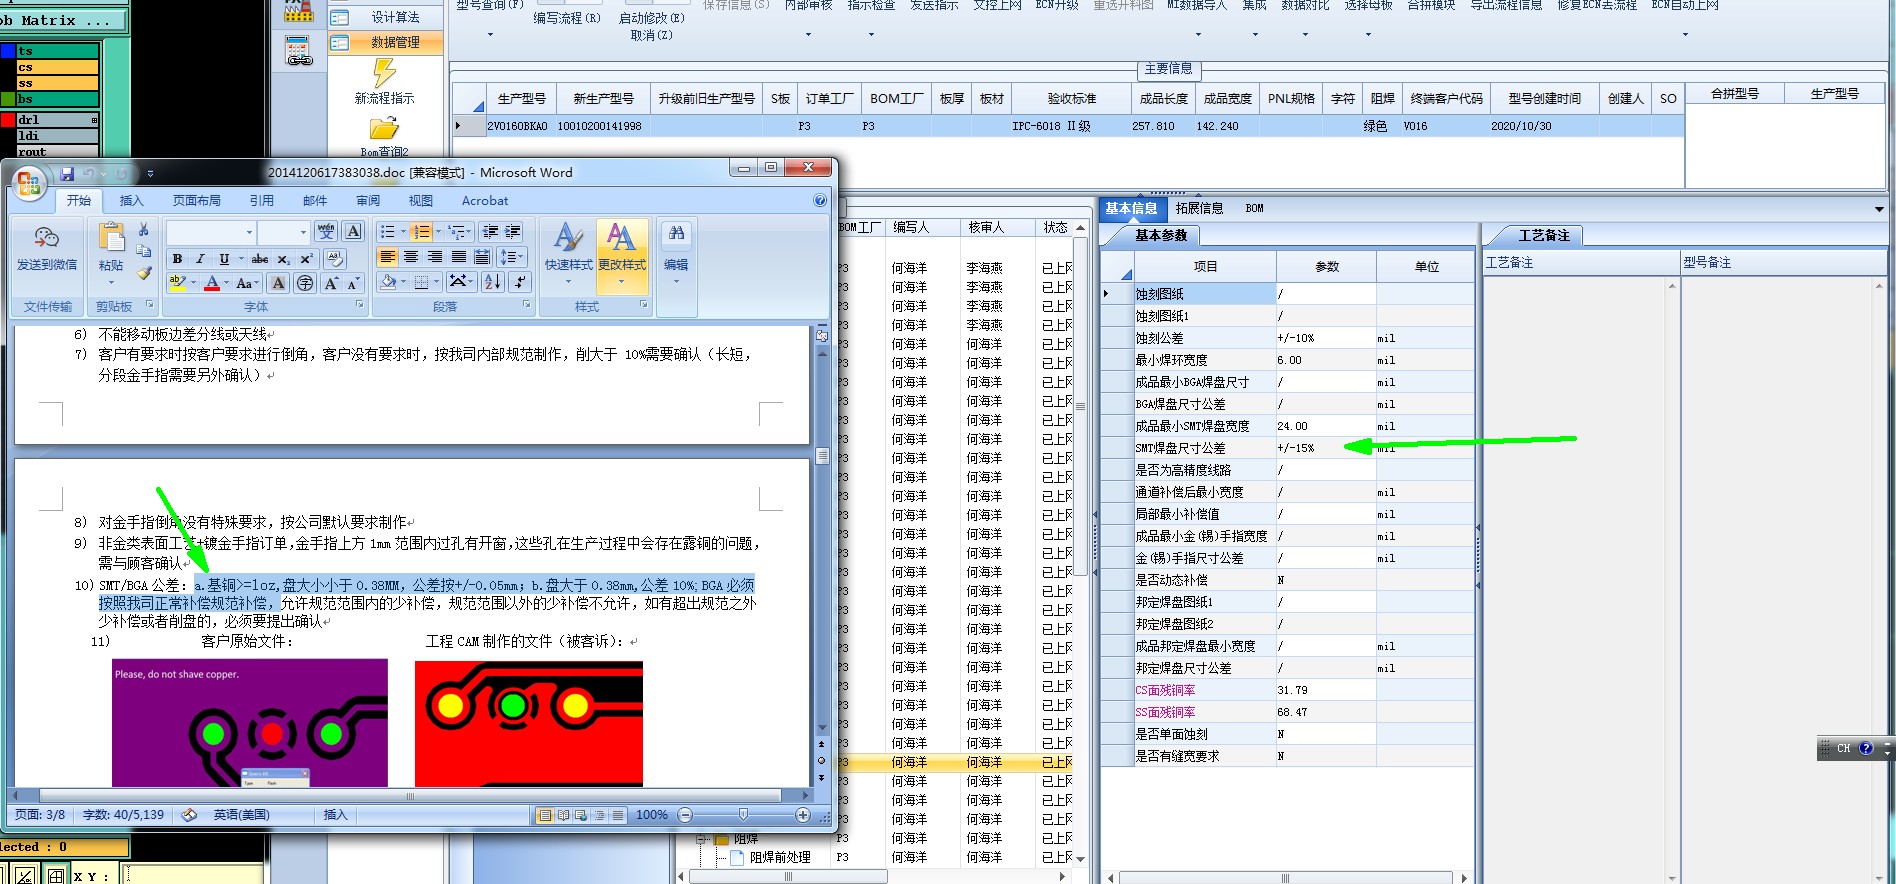
Task: Click the 英语(美国) language button
Action: 241,815
